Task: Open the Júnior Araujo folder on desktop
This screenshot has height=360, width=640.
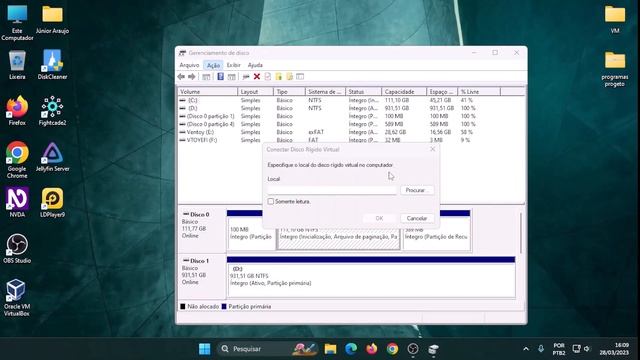Action: tap(52, 20)
